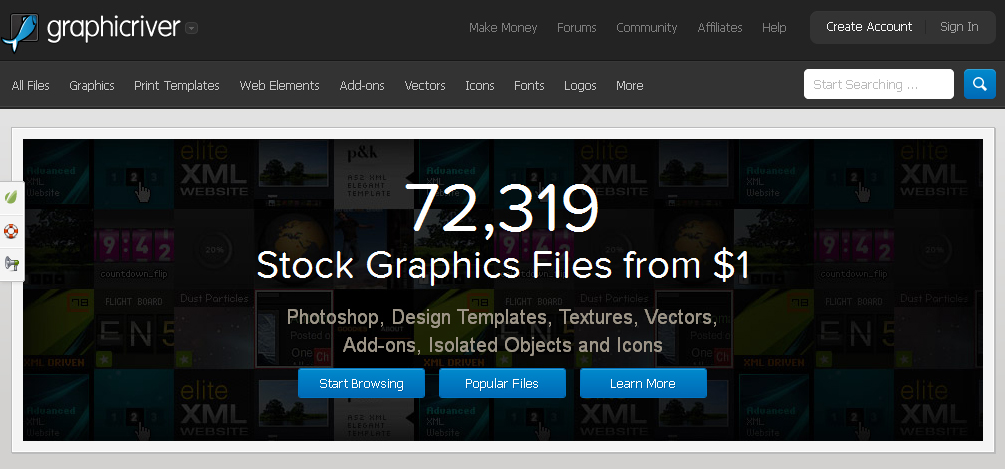Go to Forums
1005x469 pixels.
577,28
